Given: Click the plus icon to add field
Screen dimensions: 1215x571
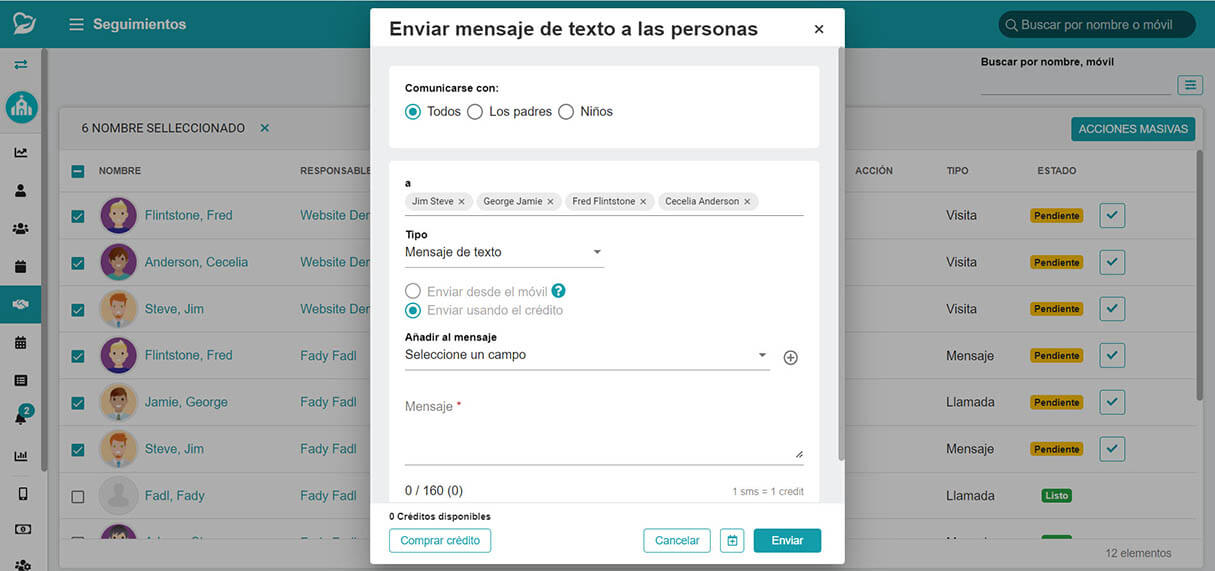Looking at the screenshot, I should 790,357.
